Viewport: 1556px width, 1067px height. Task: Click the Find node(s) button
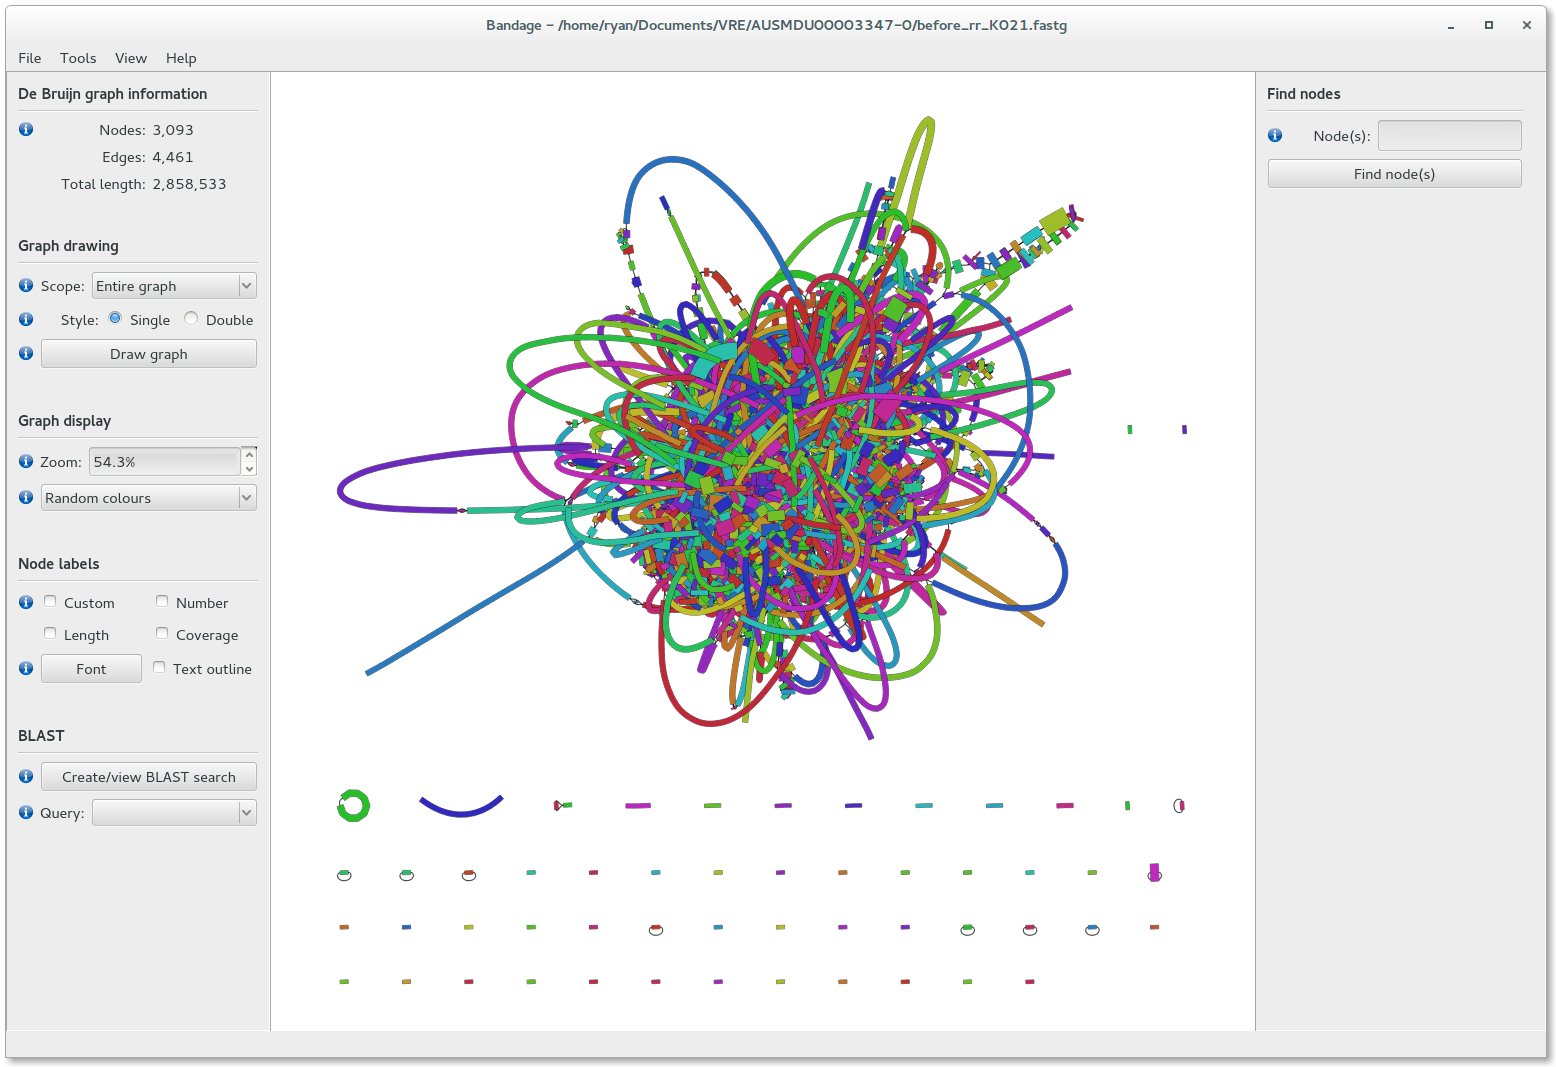[1394, 174]
